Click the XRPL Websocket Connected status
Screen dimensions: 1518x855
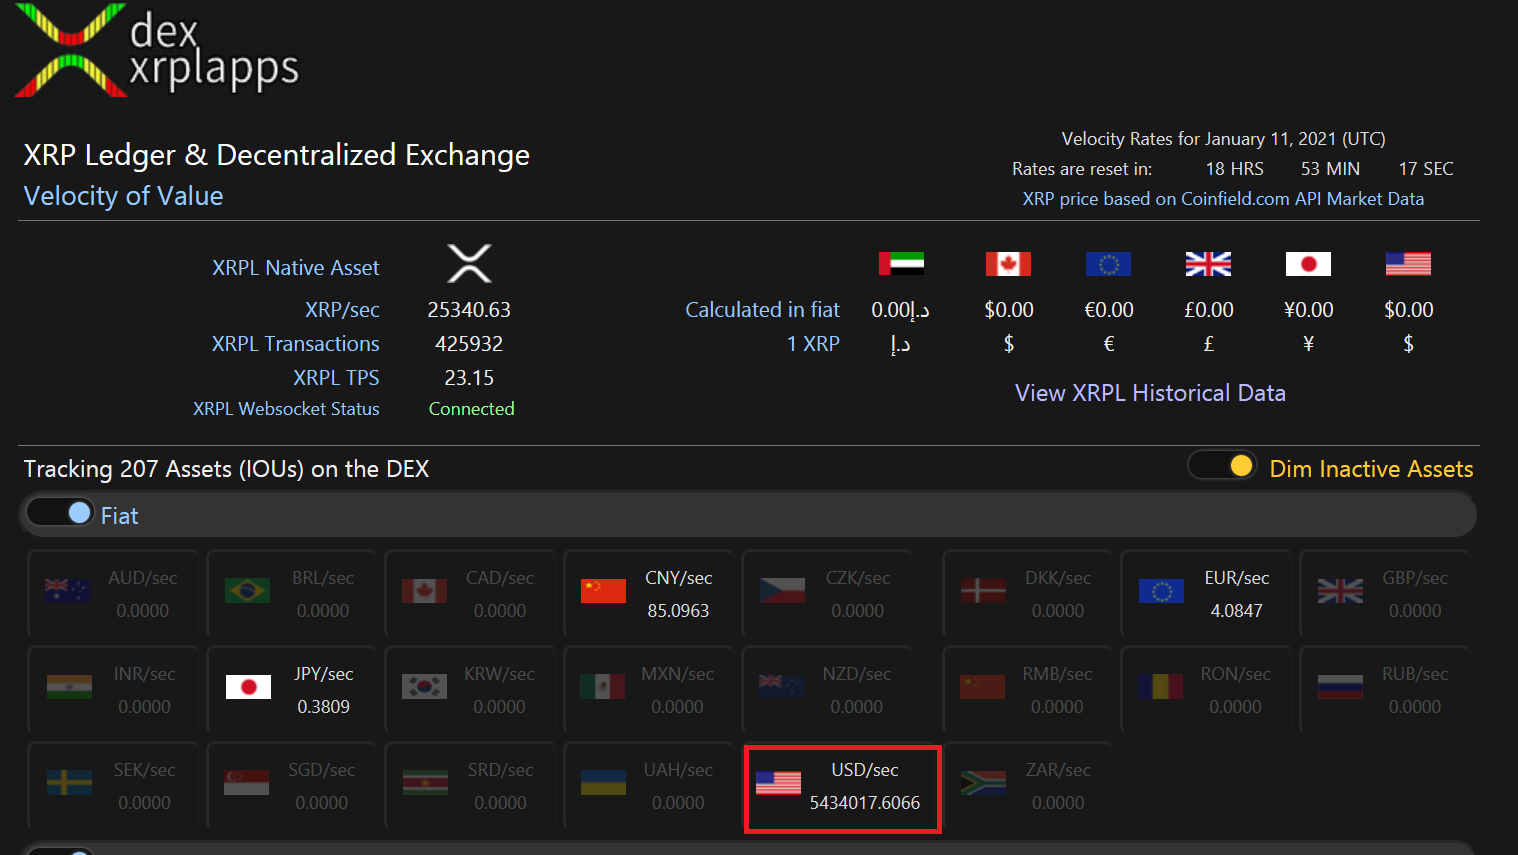(471, 408)
